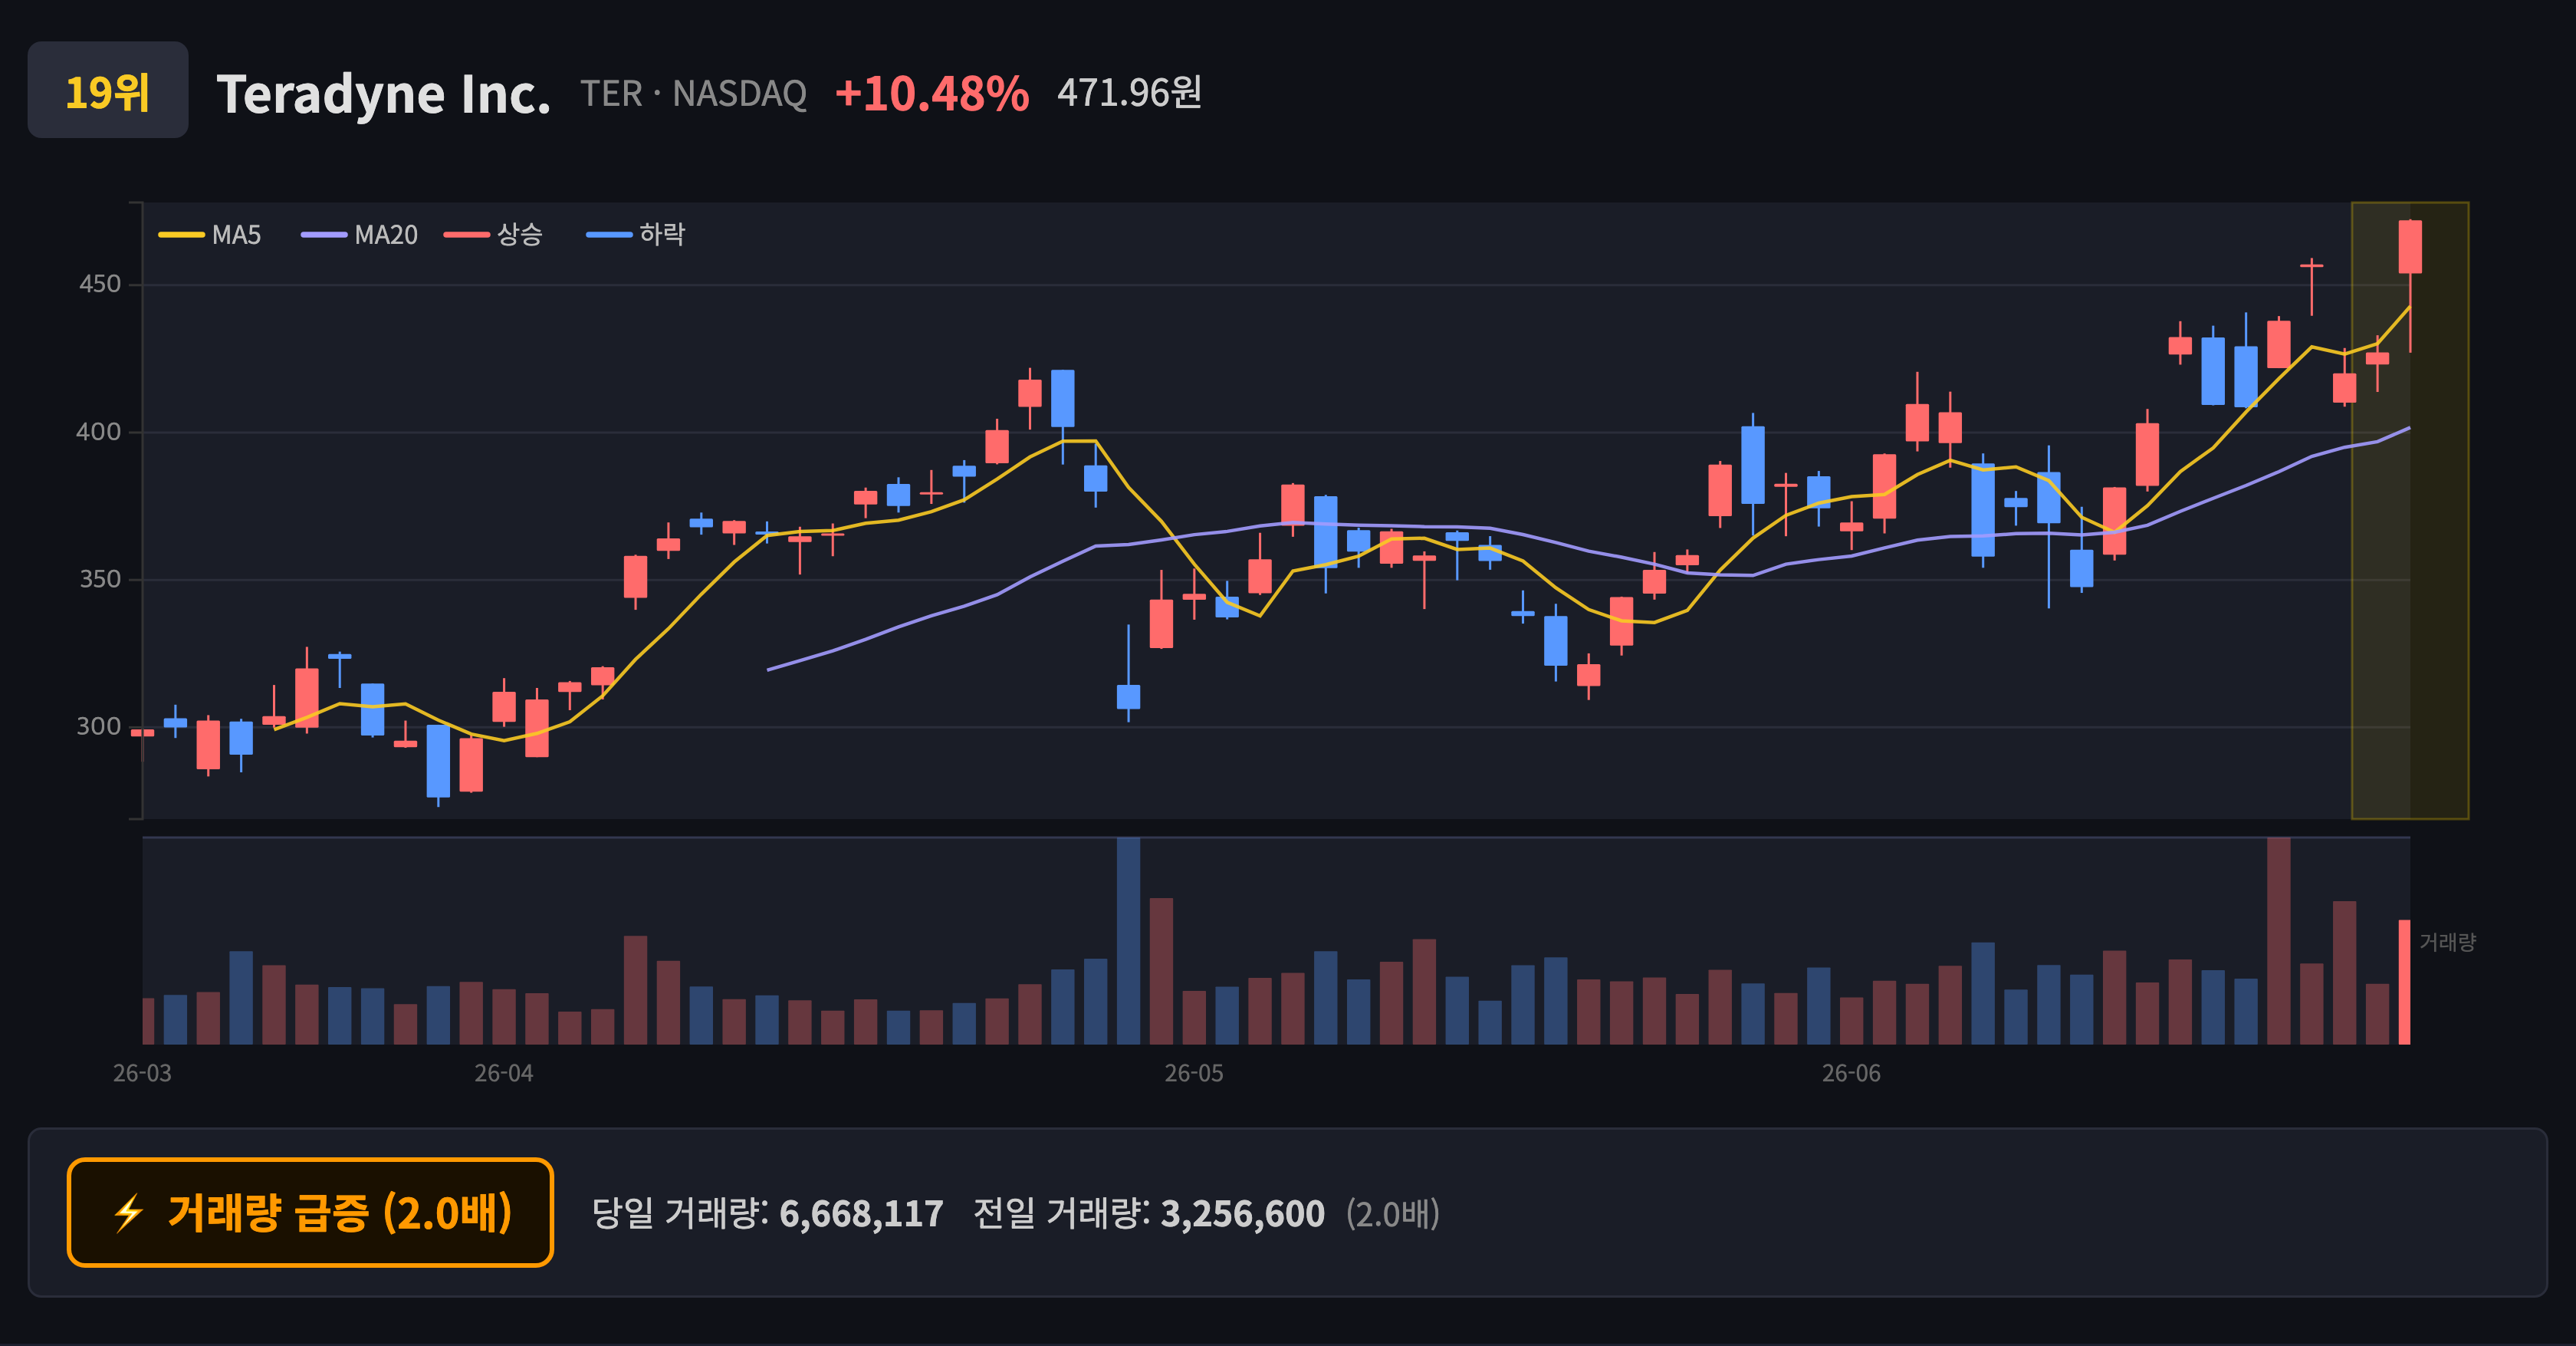The width and height of the screenshot is (2576, 1346).
Task: Click the latest bright red volume bar
Action: (2405, 982)
